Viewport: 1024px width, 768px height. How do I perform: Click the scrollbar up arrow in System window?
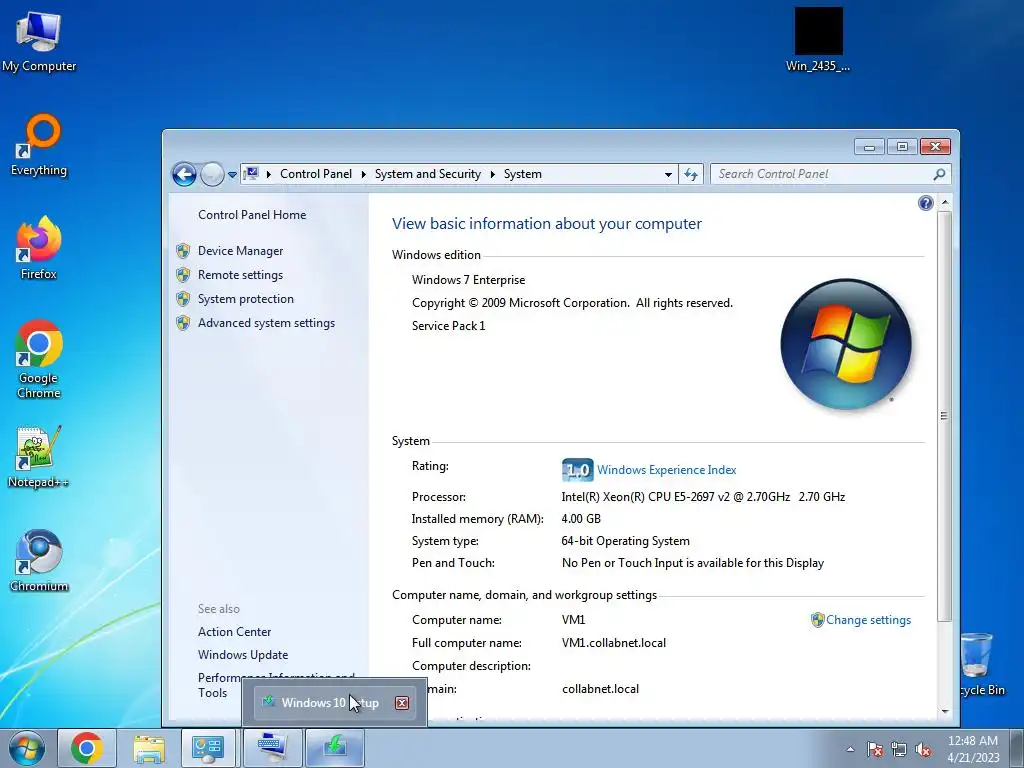tap(944, 203)
